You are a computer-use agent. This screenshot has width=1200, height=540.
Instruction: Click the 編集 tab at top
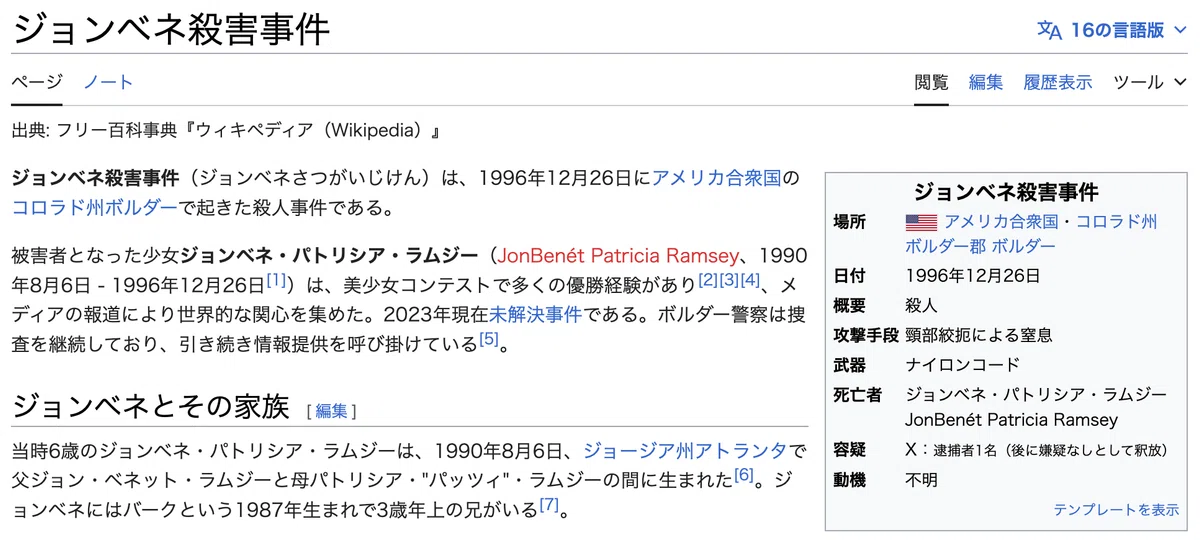pos(986,82)
